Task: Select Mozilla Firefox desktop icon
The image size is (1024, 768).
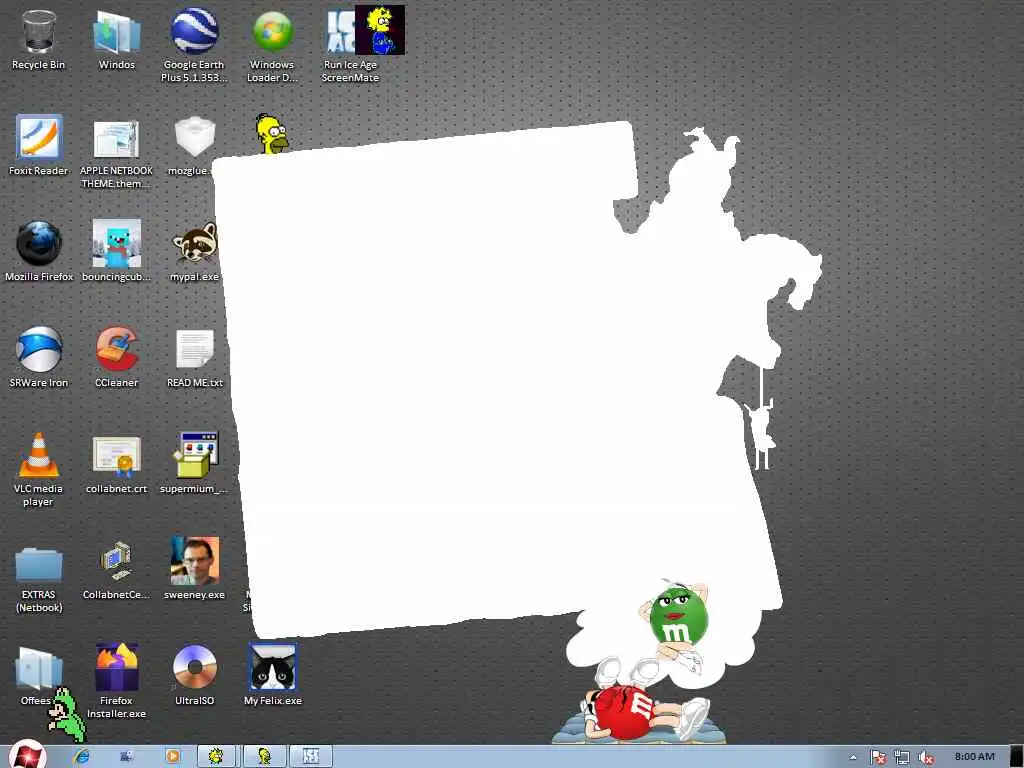Action: coord(39,243)
